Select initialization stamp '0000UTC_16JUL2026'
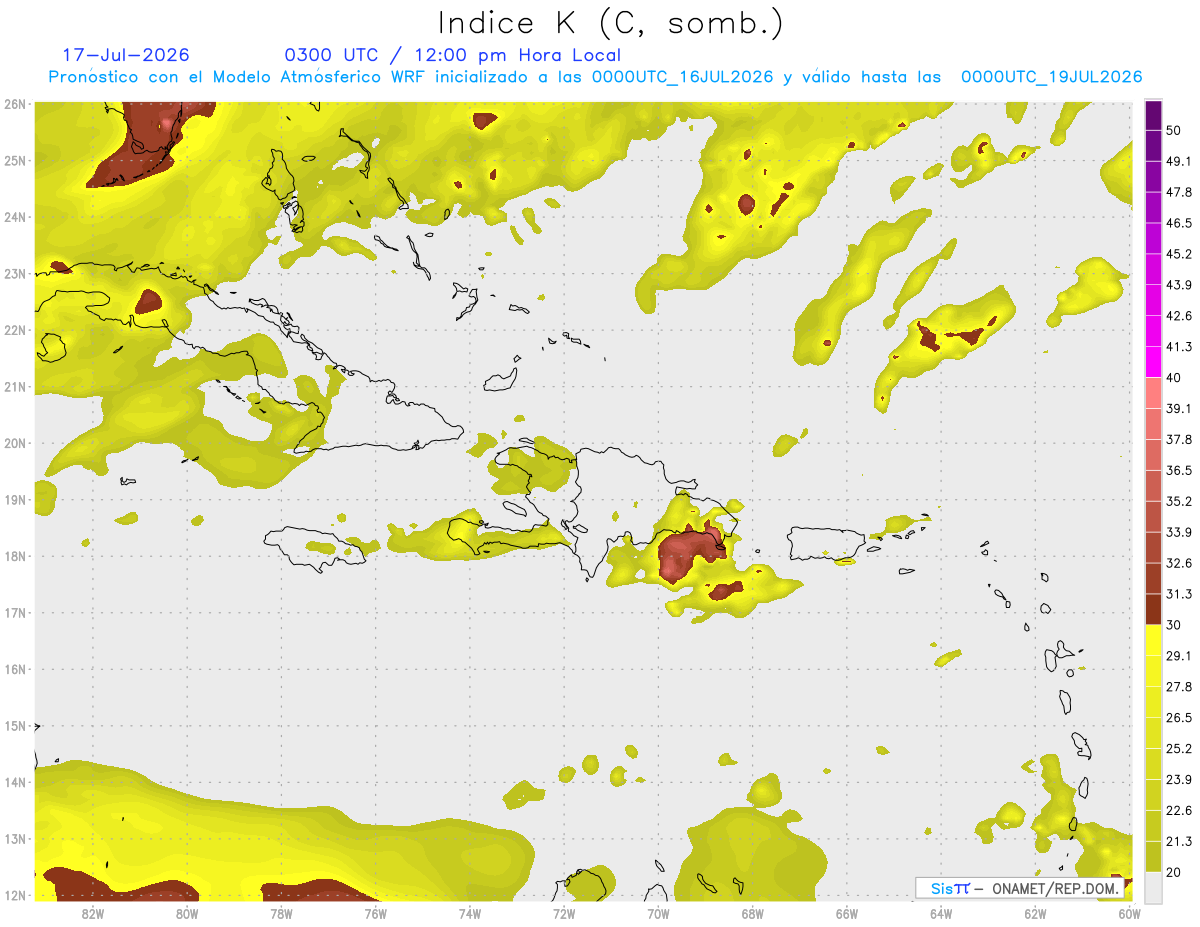The width and height of the screenshot is (1200, 927). [682, 77]
